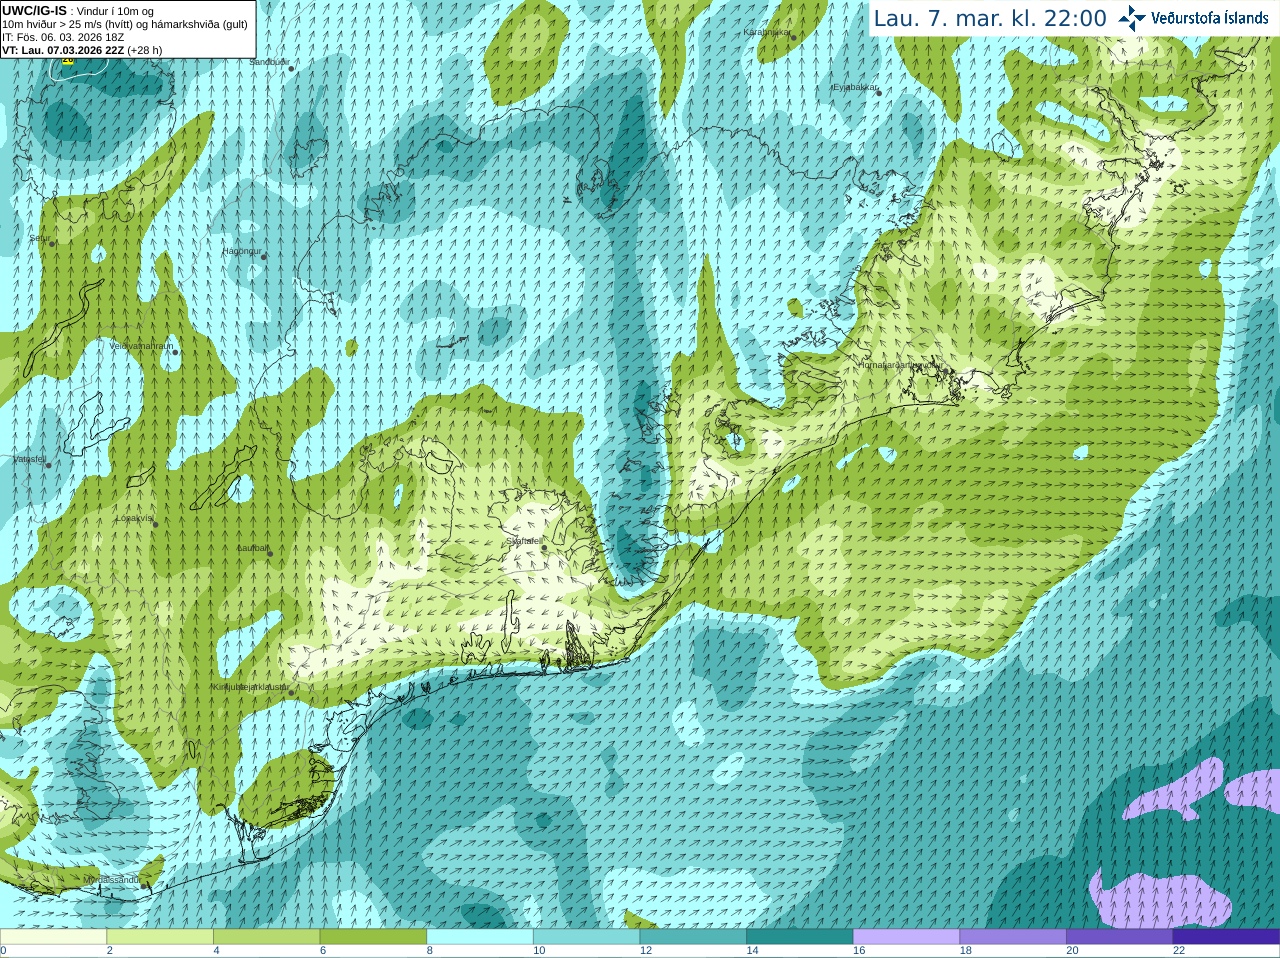Click the 2–4 m/s light green legend swatch
The image size is (1280, 958).
click(x=160, y=937)
